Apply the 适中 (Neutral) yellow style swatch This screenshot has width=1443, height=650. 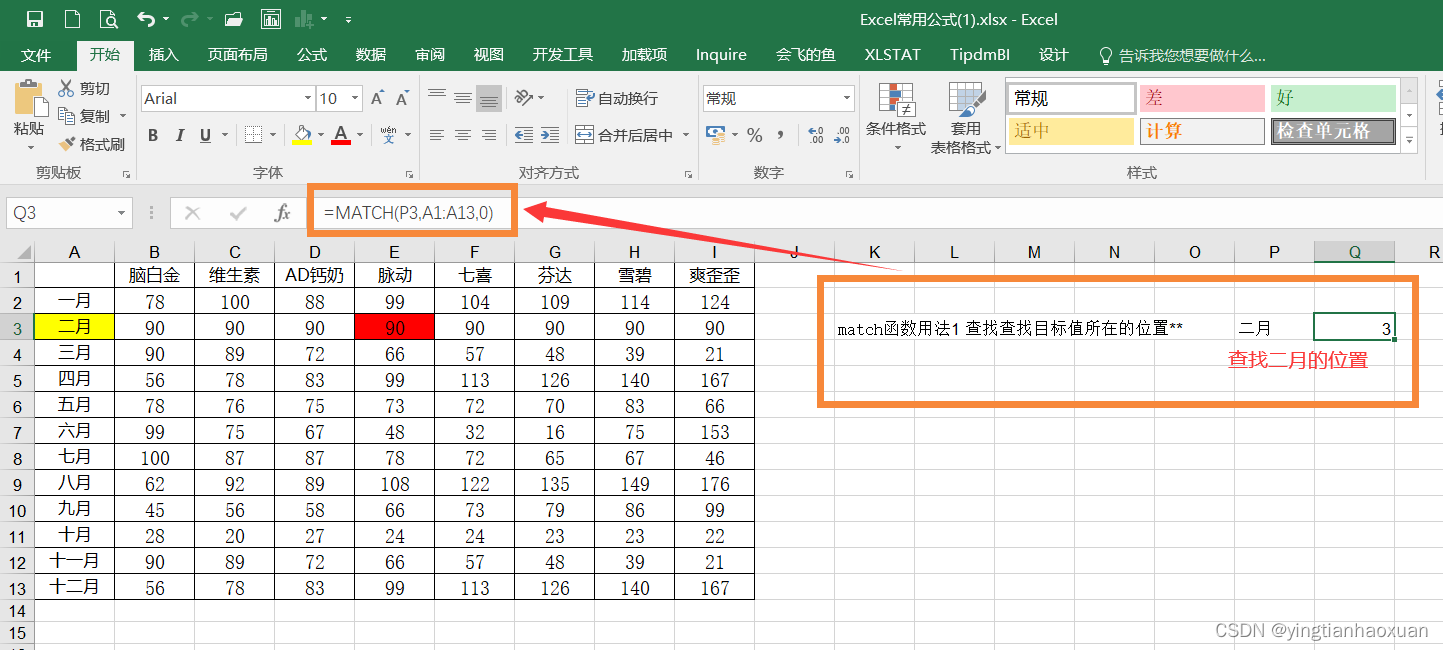pos(1071,131)
